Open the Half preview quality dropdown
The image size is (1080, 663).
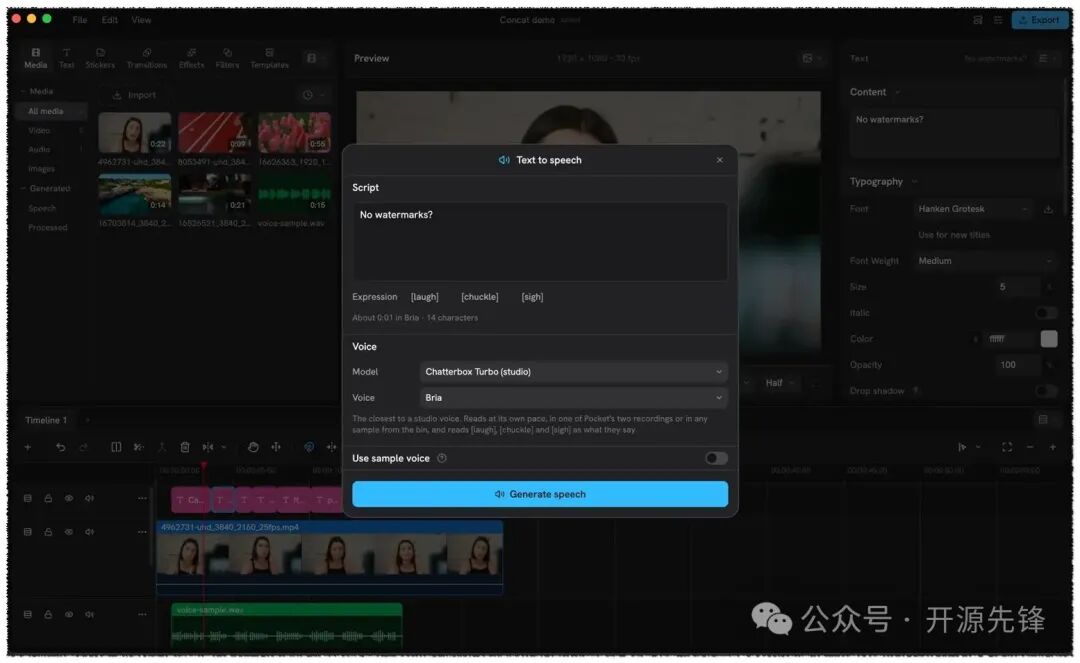pyautogui.click(x=779, y=383)
